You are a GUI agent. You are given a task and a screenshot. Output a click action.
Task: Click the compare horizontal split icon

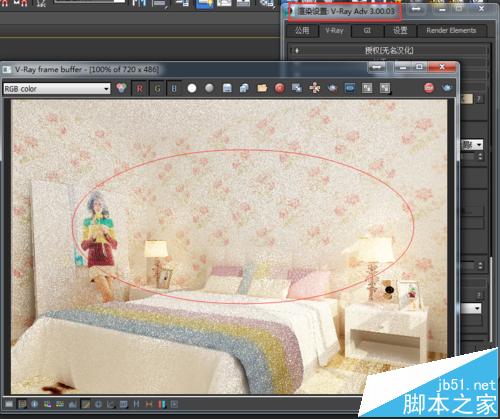pos(385,88)
